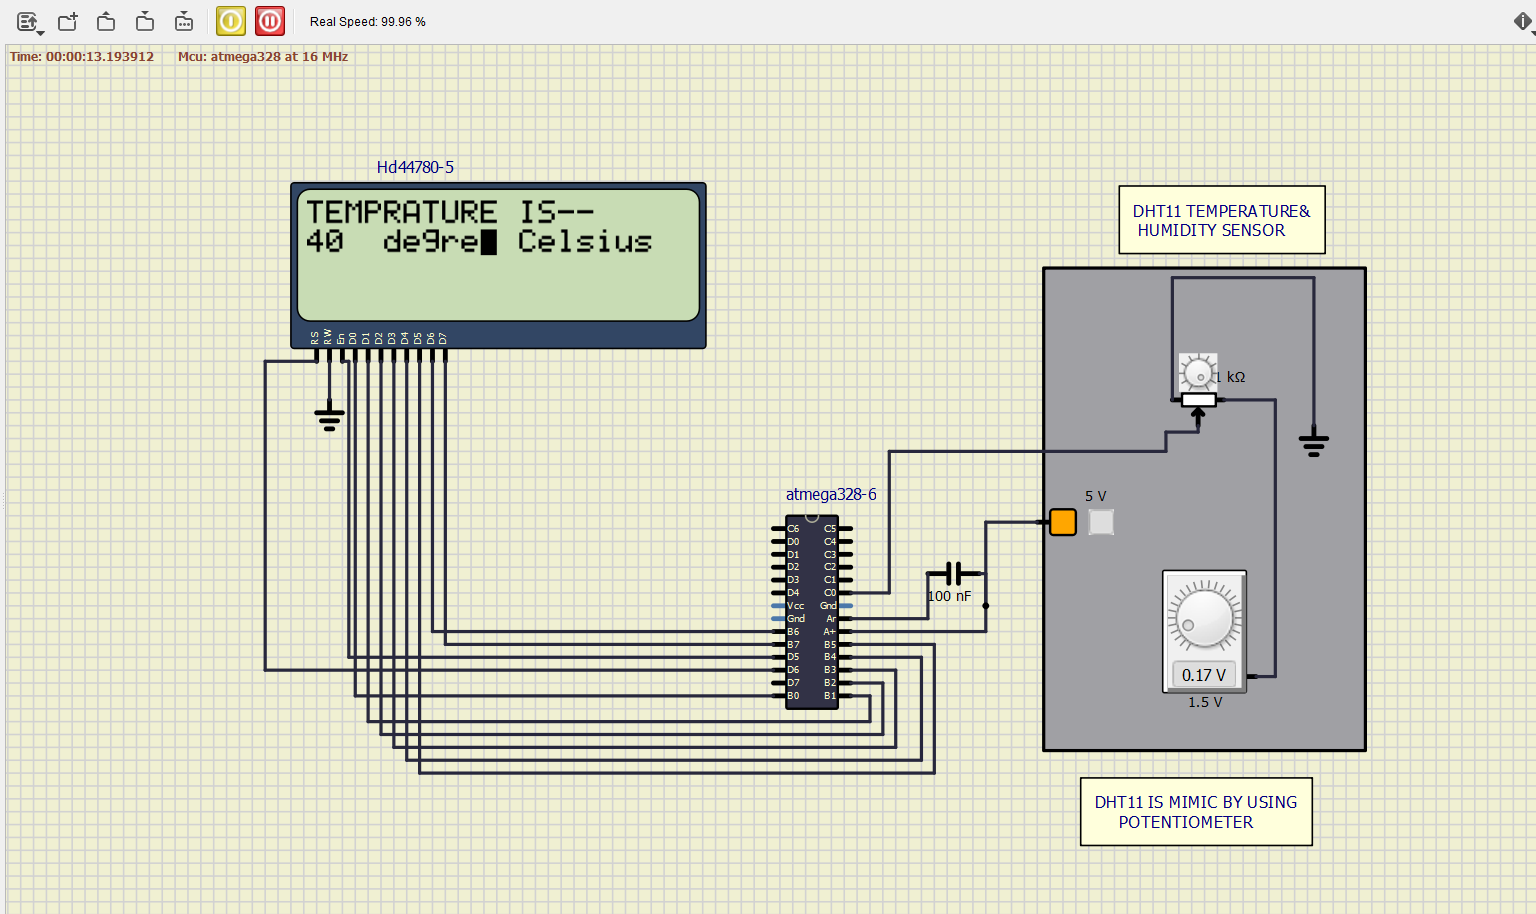Screen dimensions: 1536x914
Task: Create a new circuit
Action: pos(67,20)
